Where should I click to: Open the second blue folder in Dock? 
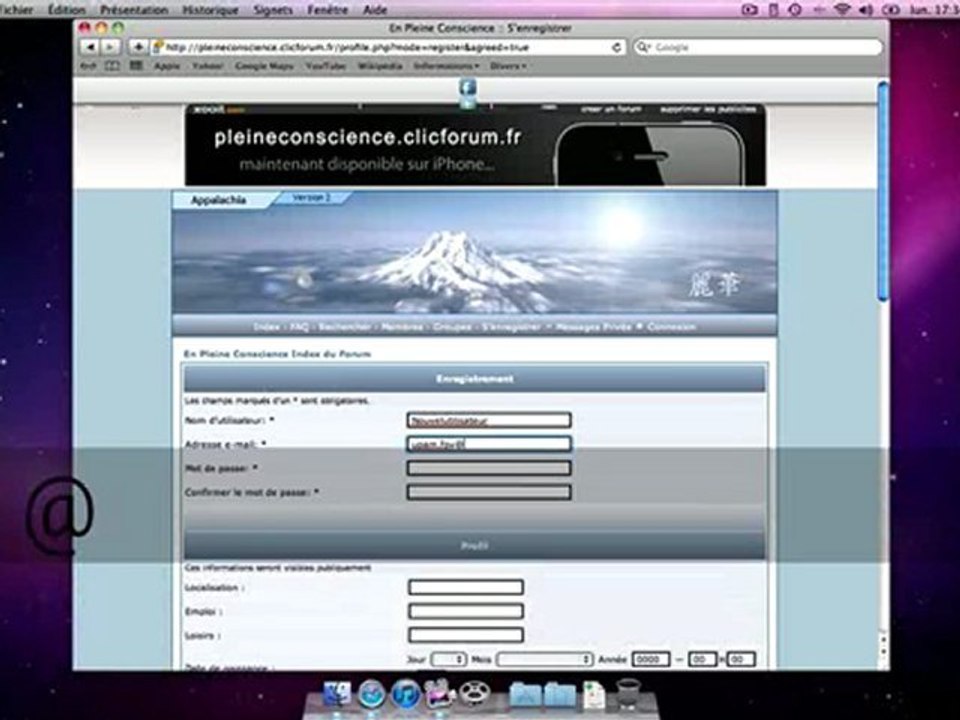[560, 695]
